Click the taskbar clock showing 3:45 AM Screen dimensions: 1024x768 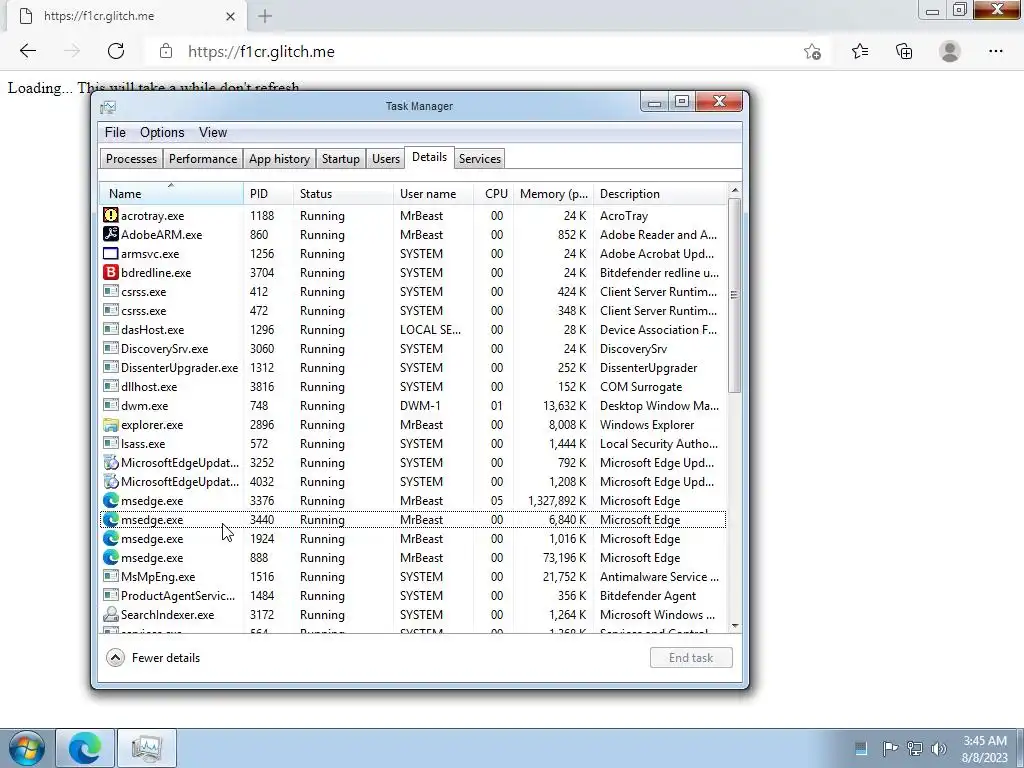tap(985, 748)
